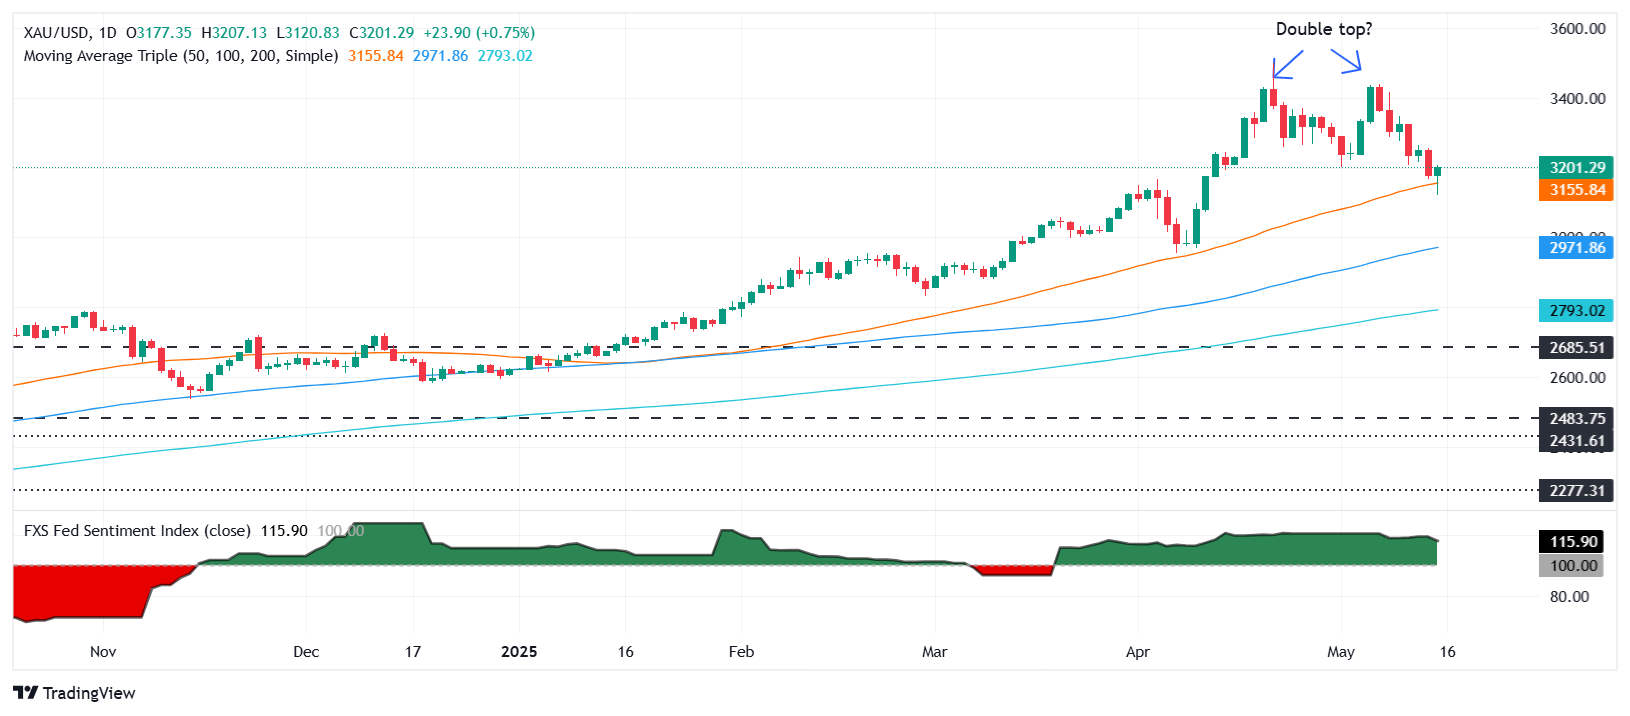The image size is (1630, 716).
Task: Click the TradingView logo icon
Action: pyautogui.click(x=25, y=693)
